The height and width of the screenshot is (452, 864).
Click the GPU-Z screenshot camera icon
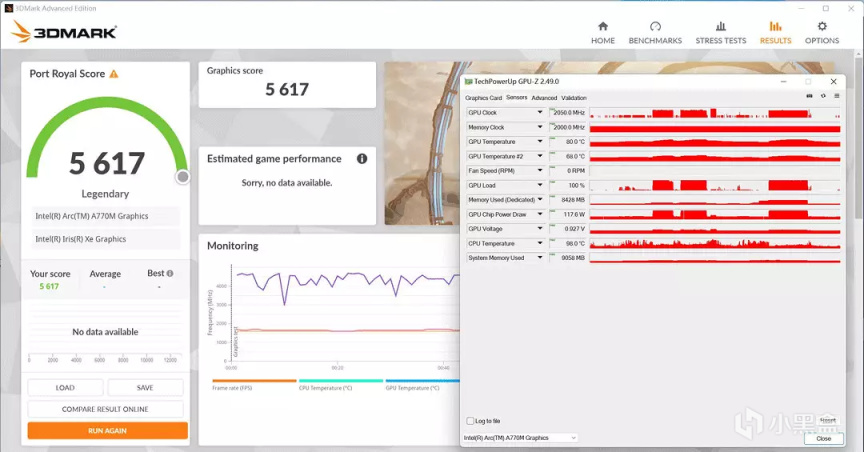tap(809, 96)
